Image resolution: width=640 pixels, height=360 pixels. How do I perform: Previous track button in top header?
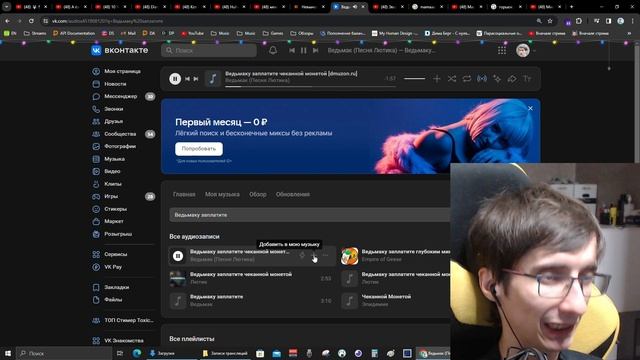click(x=292, y=50)
